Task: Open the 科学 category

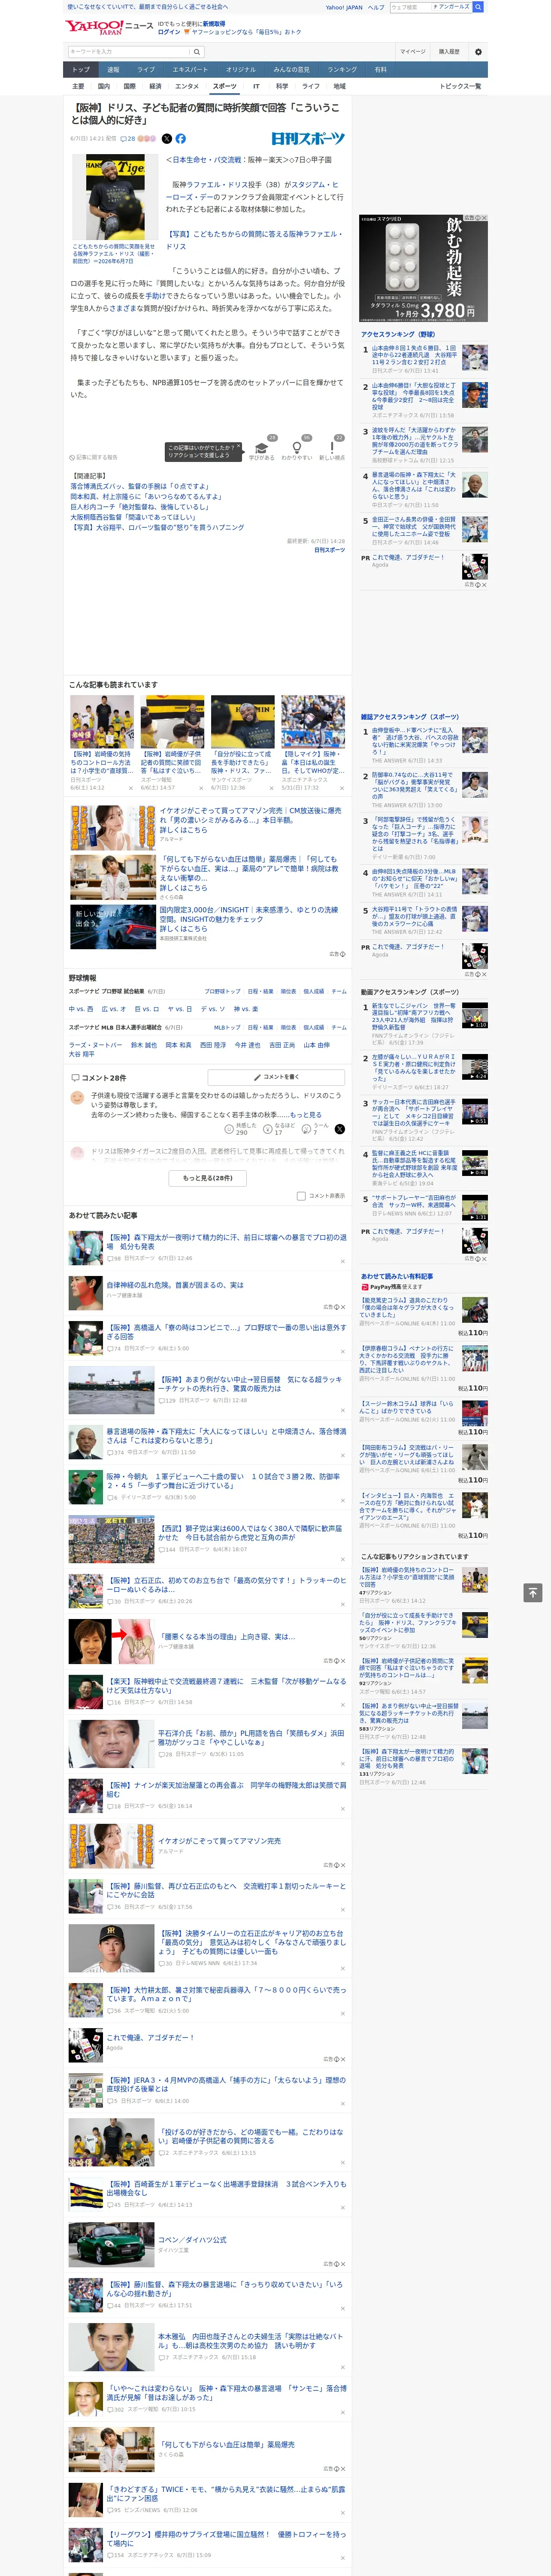Action: [282, 86]
